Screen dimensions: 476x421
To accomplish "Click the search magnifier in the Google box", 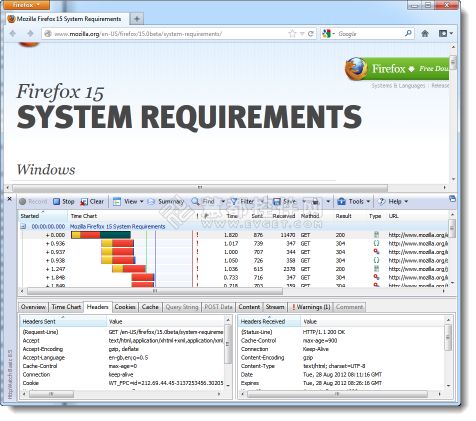I will 408,33.
